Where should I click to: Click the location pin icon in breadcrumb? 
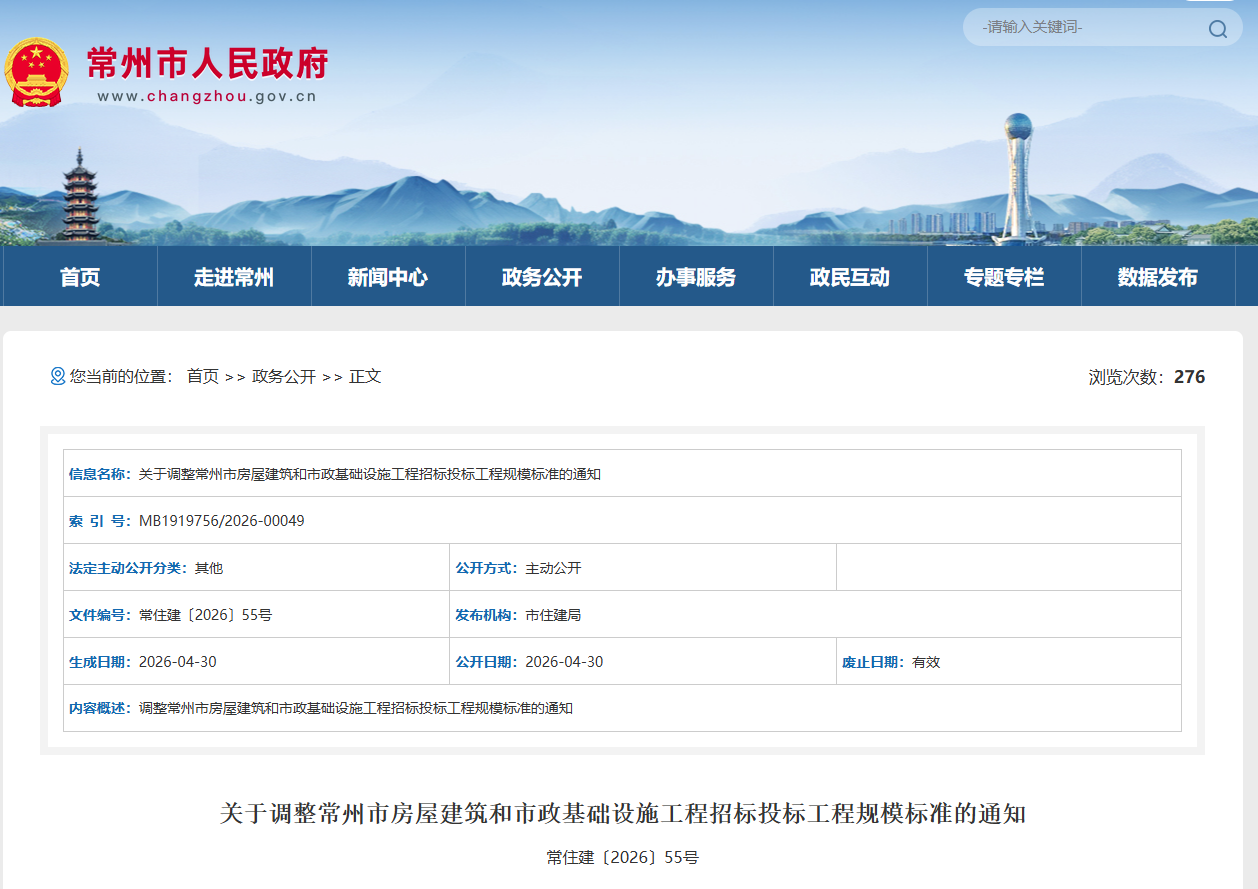[57, 376]
